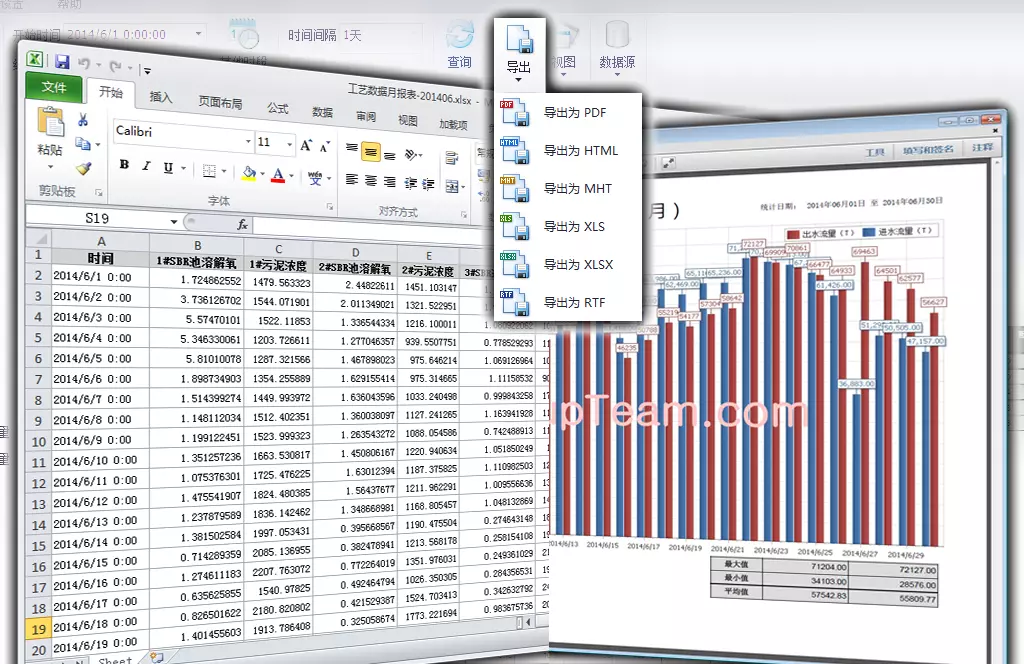The height and width of the screenshot is (664, 1024).
Task: Expand the 字体 font dialog launcher
Action: pyautogui.click(x=330, y=207)
